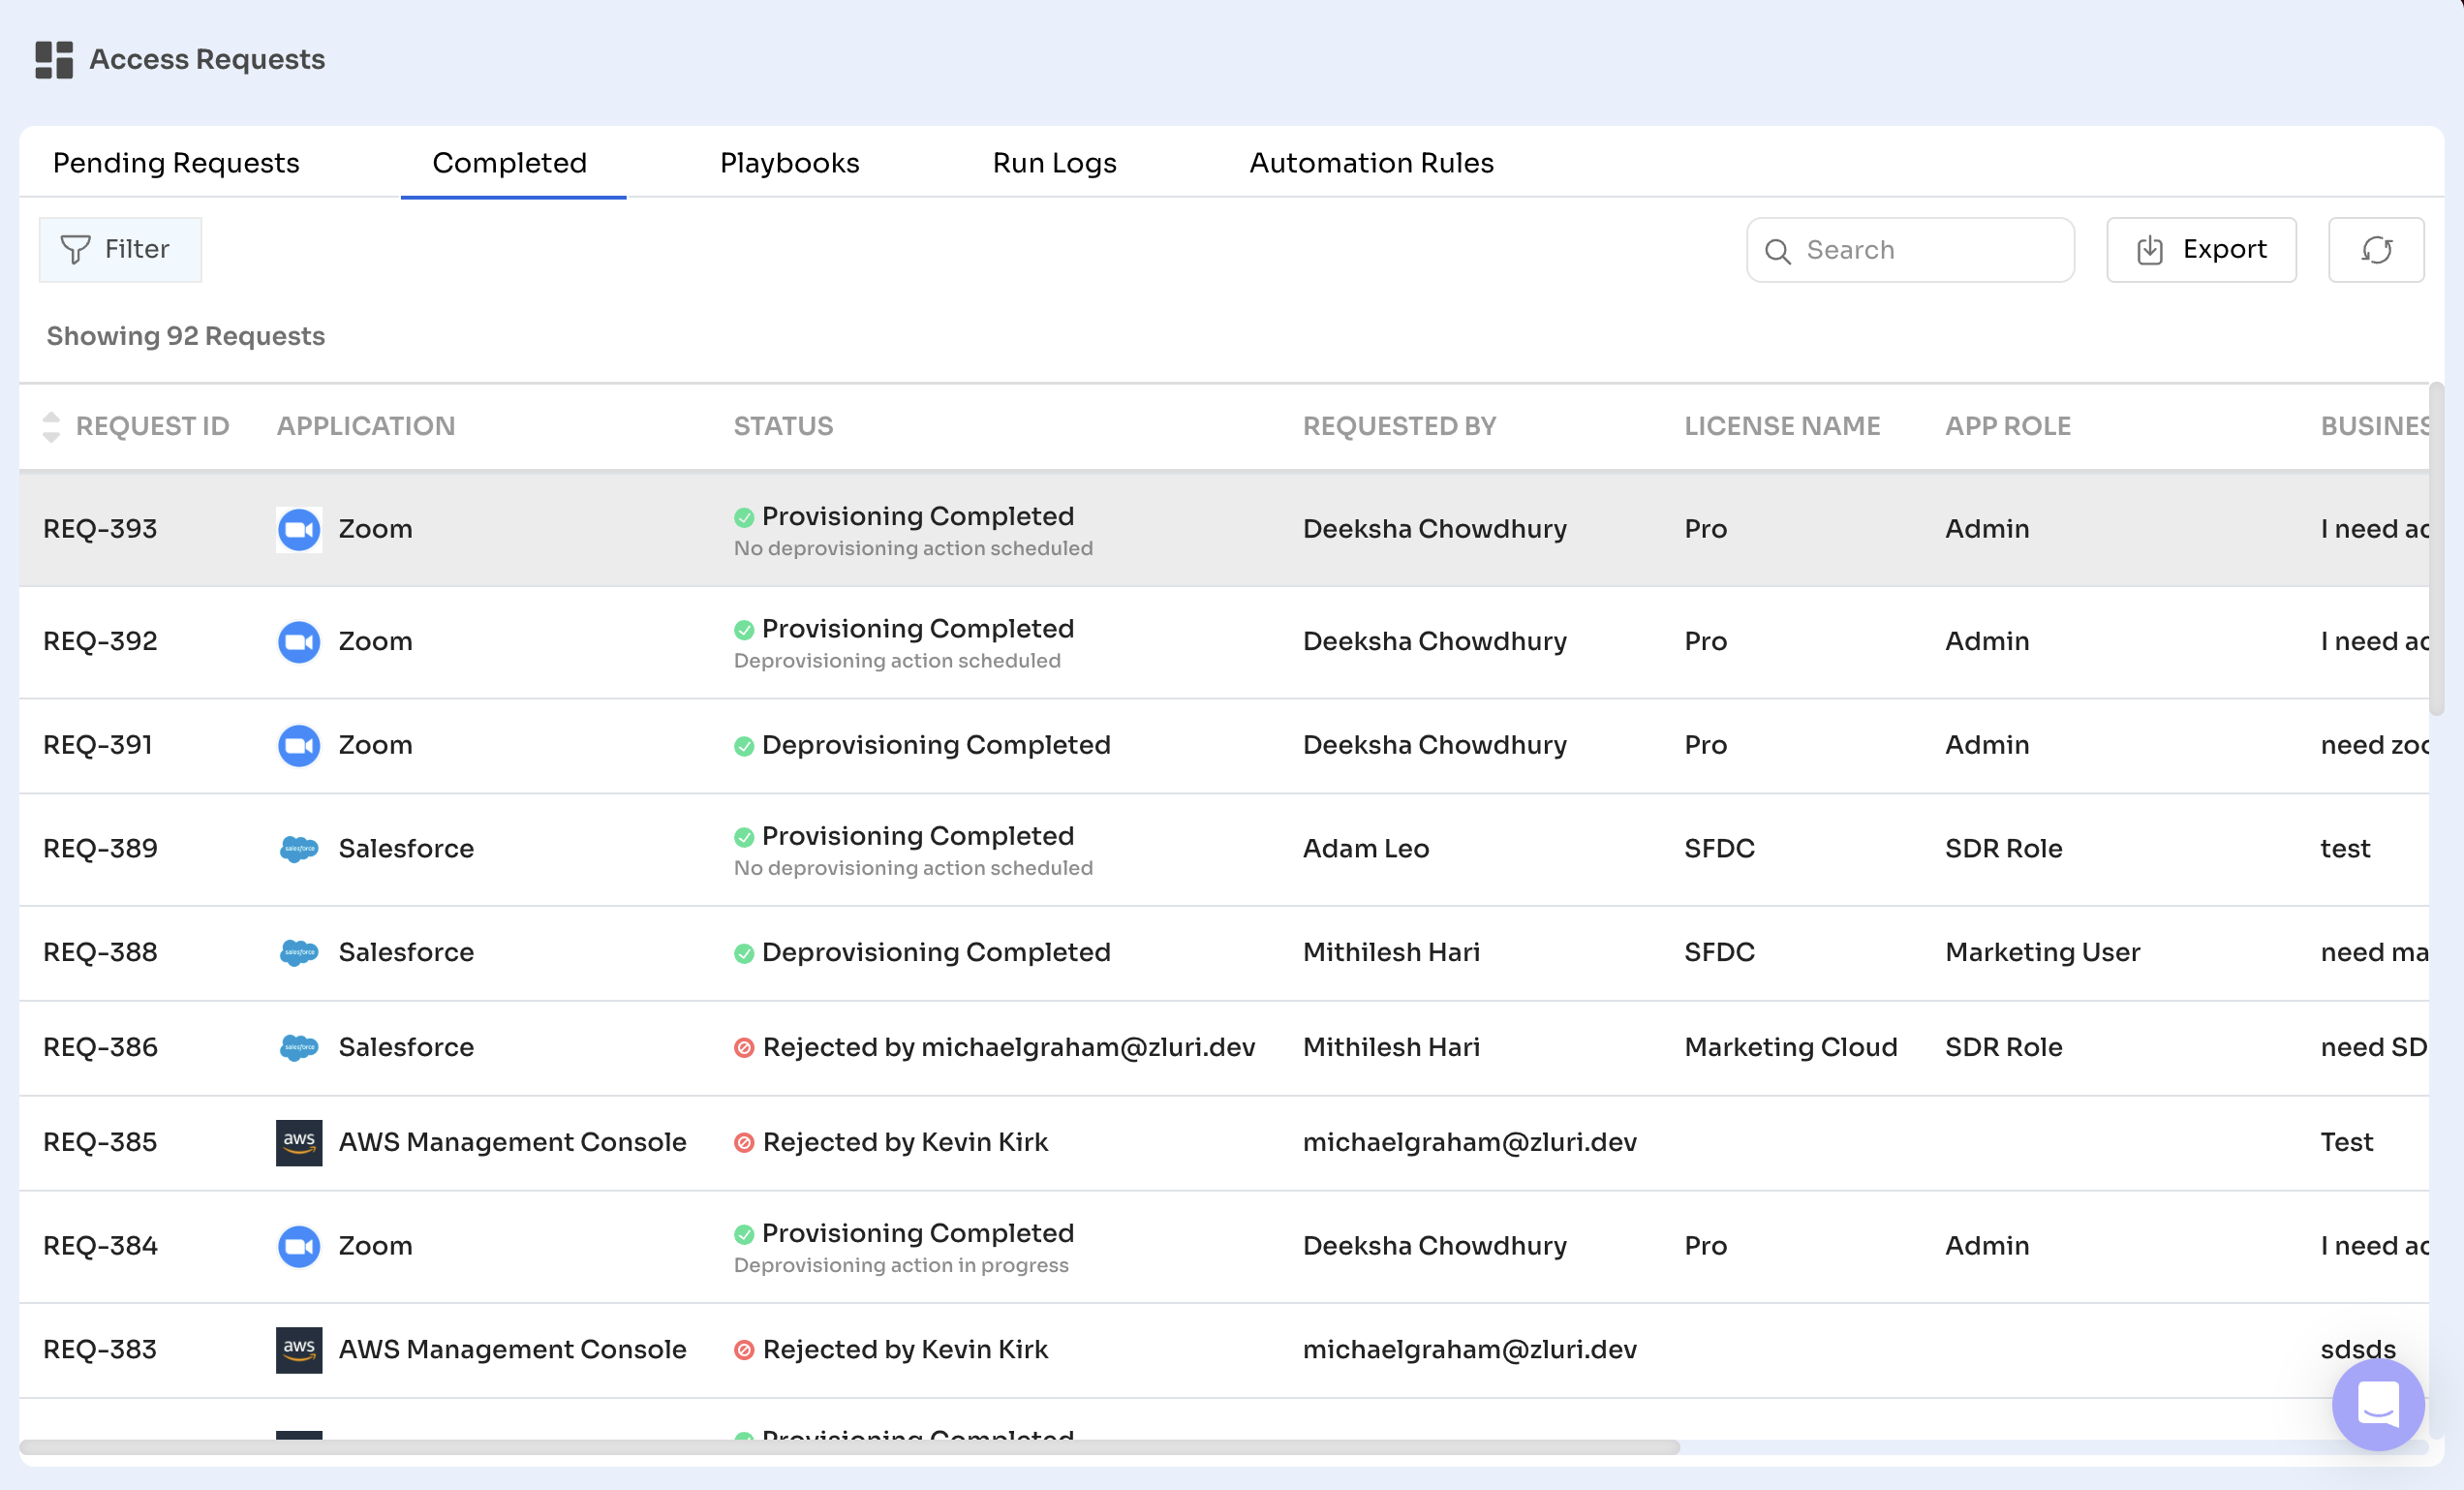Open request REQ-391

98,745
